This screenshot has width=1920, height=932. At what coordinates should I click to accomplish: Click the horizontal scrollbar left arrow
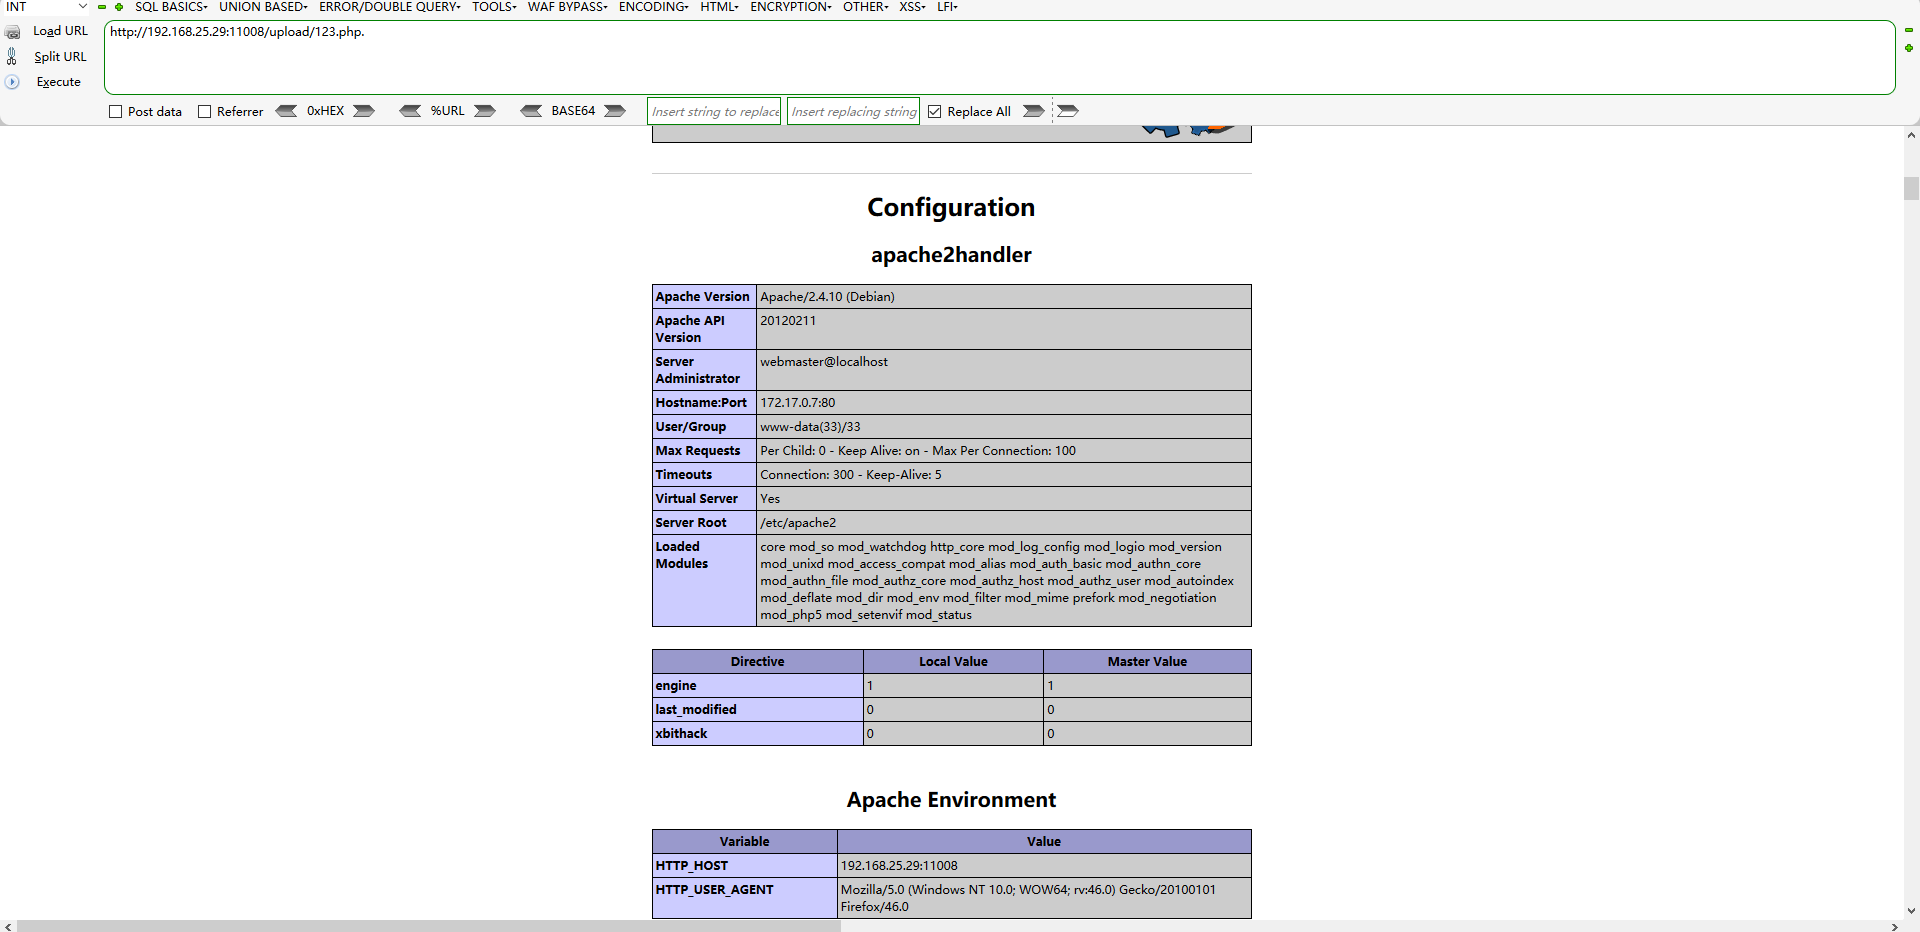point(8,926)
